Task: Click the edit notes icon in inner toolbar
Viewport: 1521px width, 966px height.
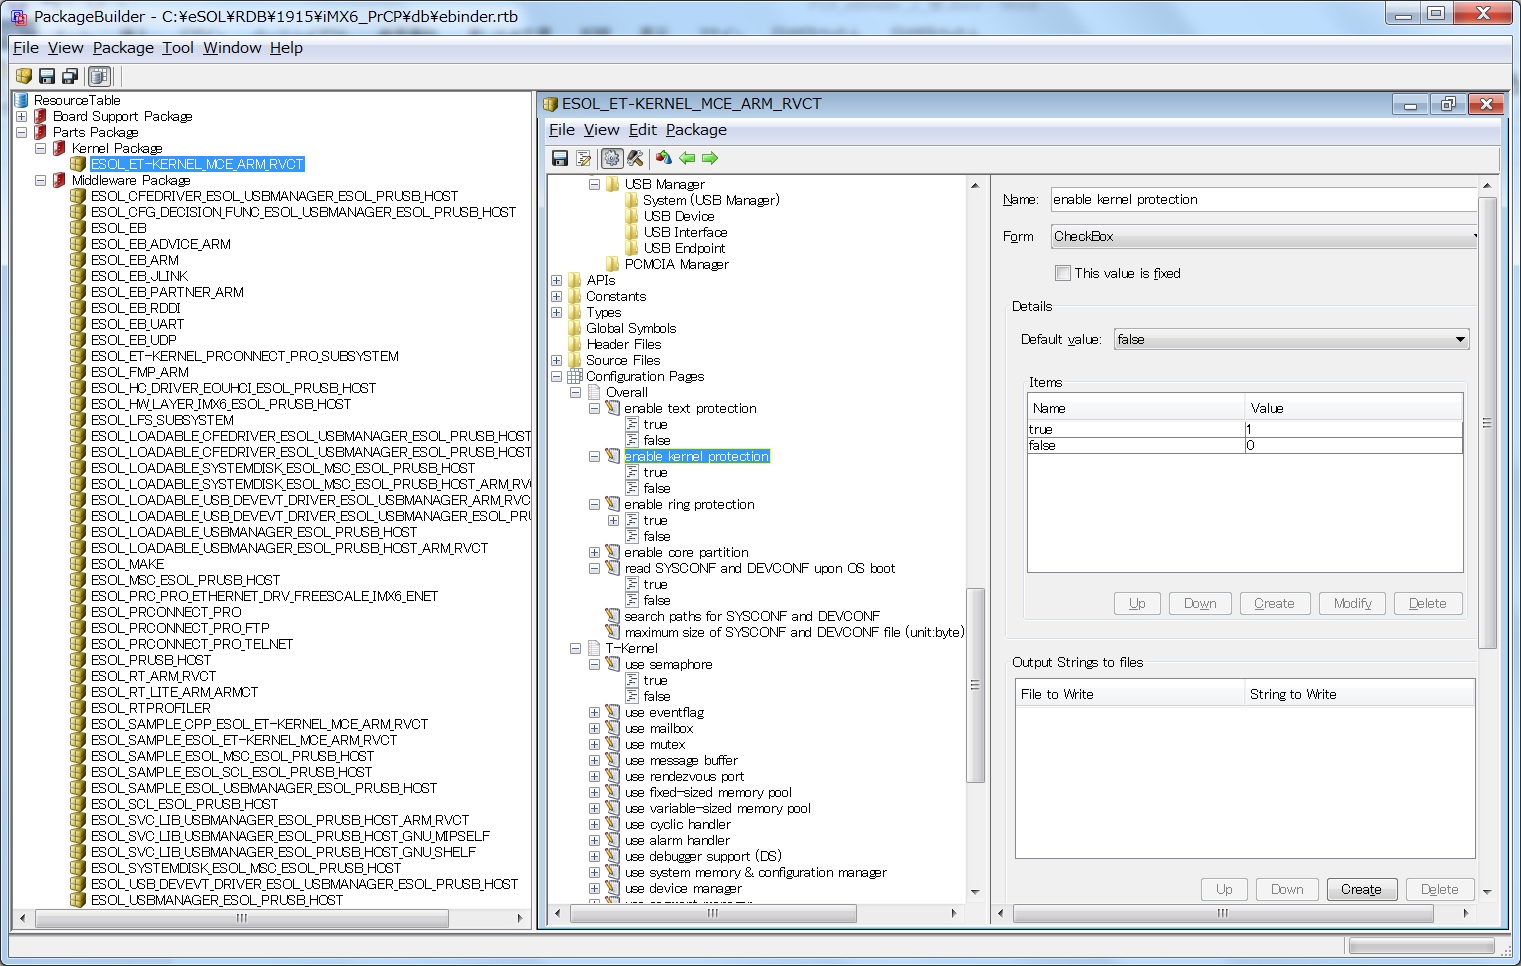Action: tap(584, 158)
